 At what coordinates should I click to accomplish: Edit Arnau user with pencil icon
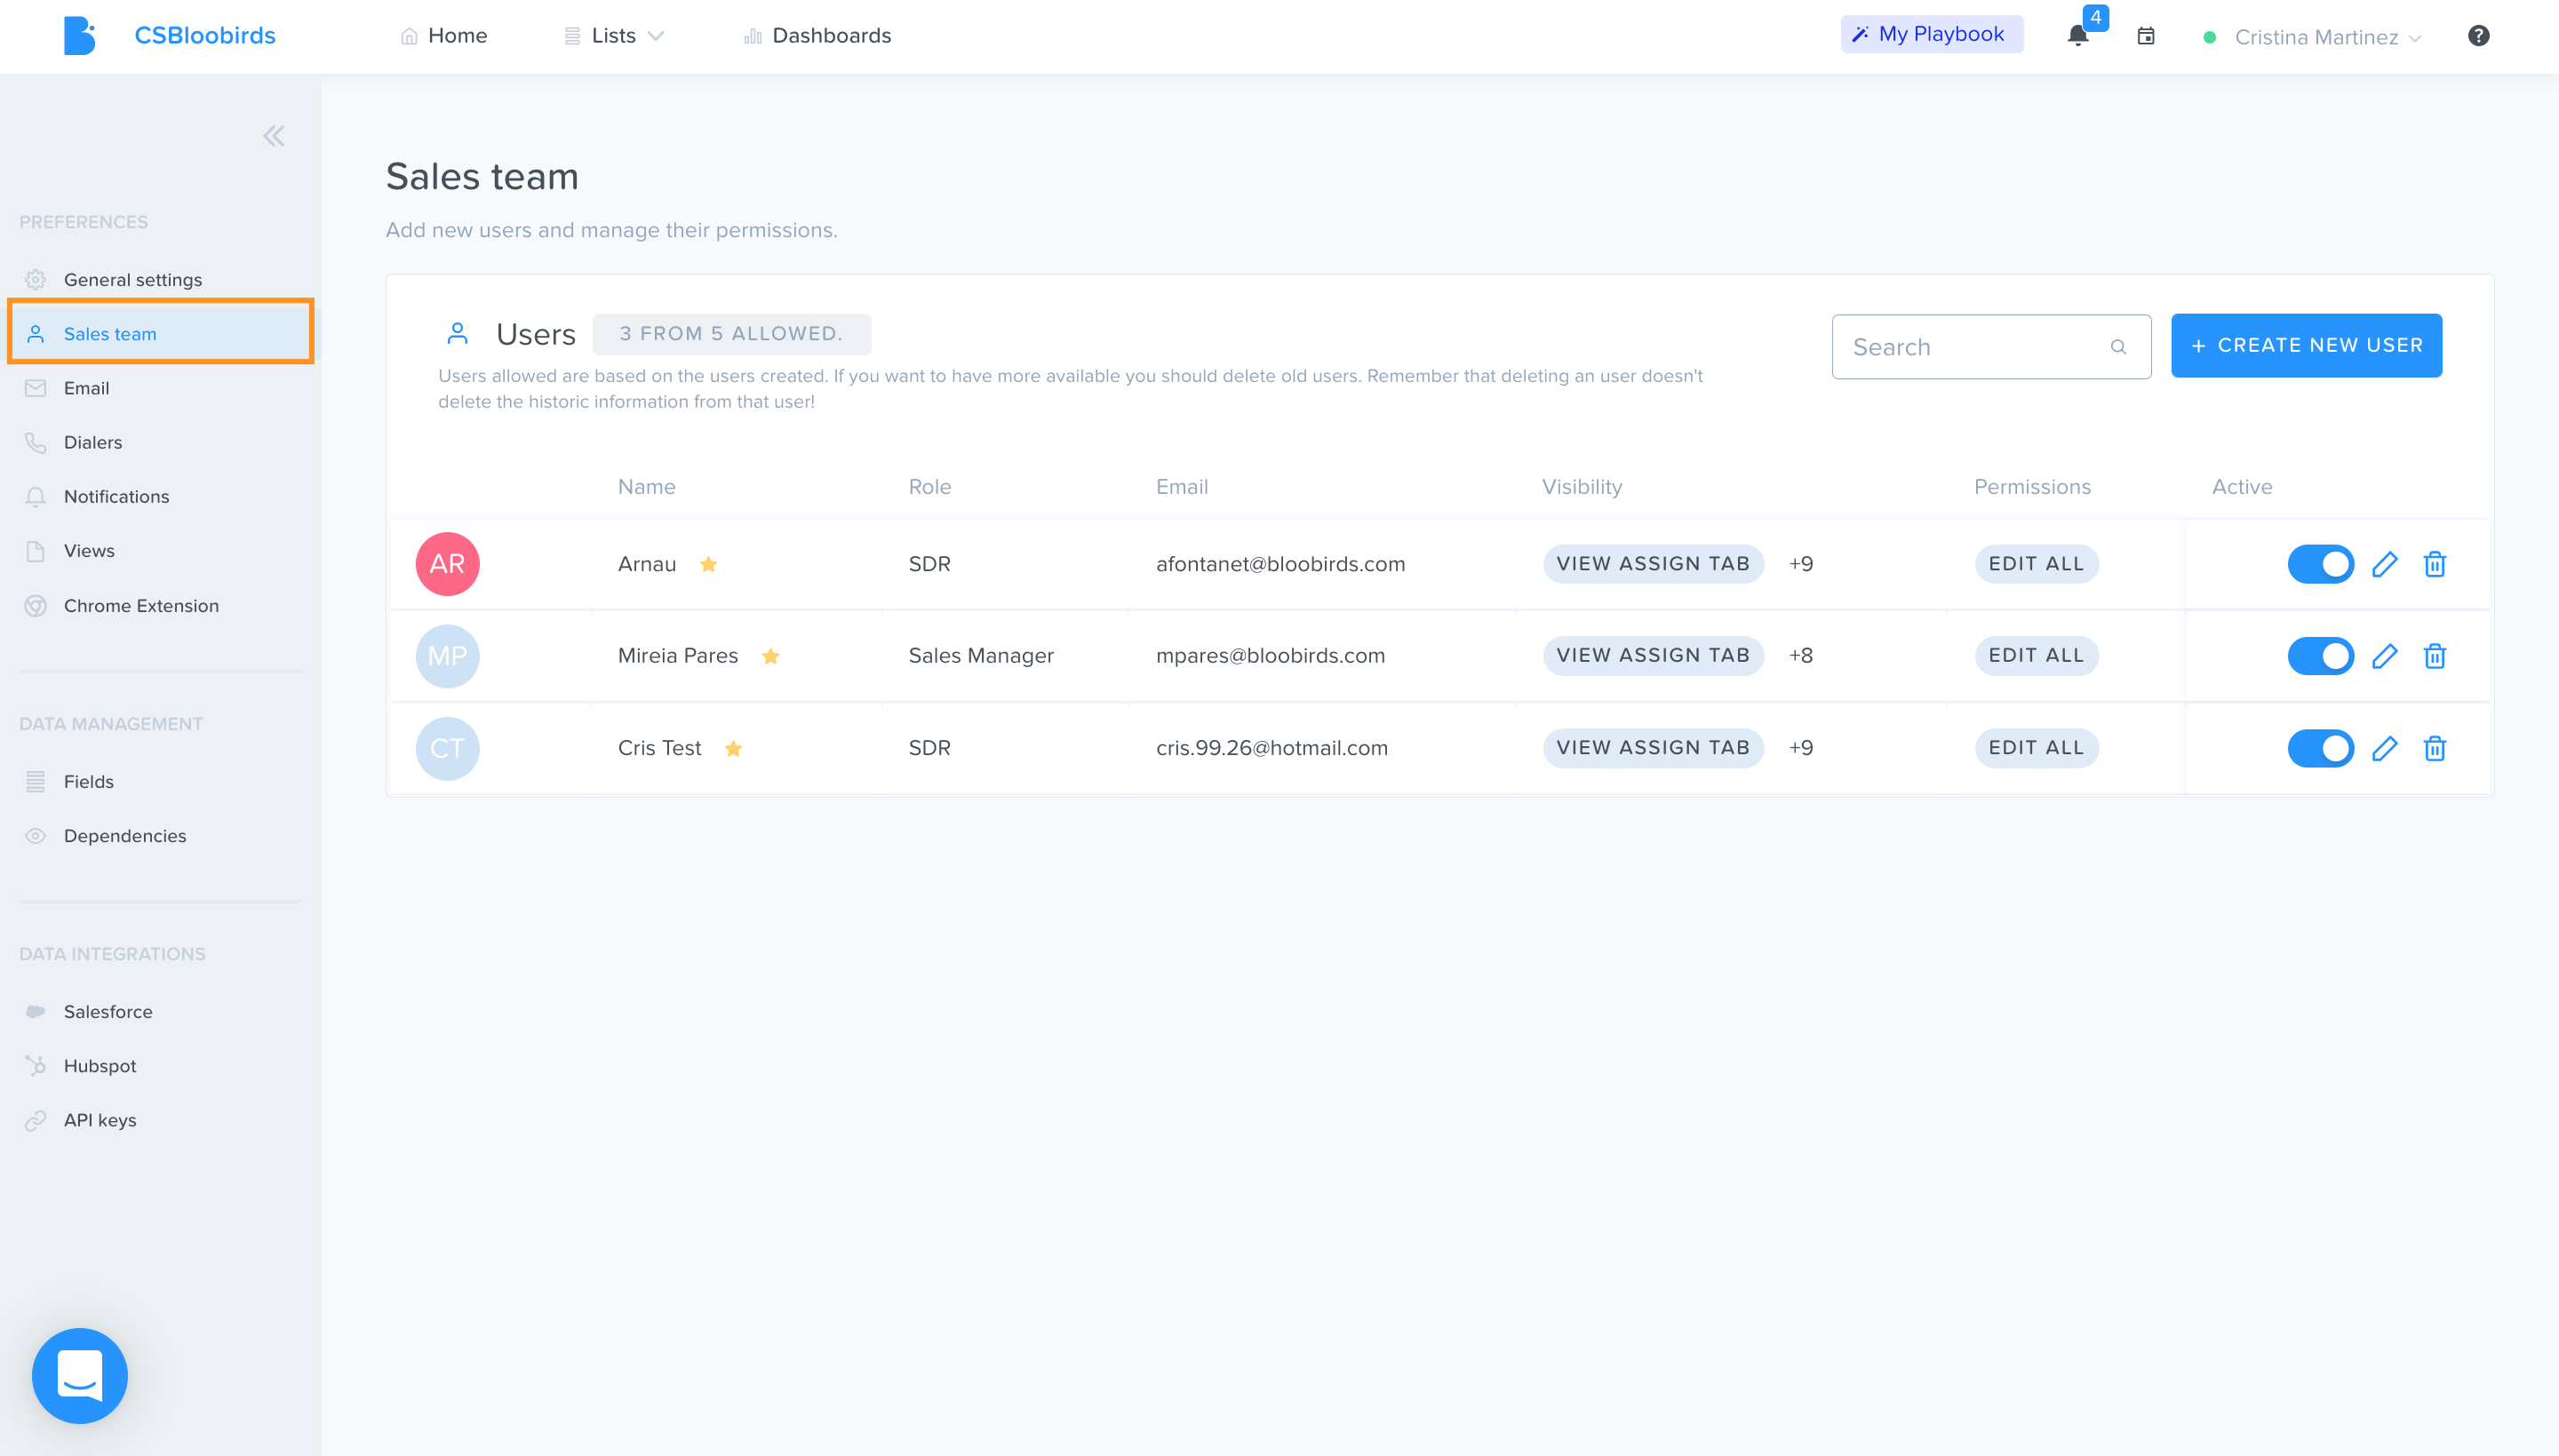click(x=2384, y=564)
